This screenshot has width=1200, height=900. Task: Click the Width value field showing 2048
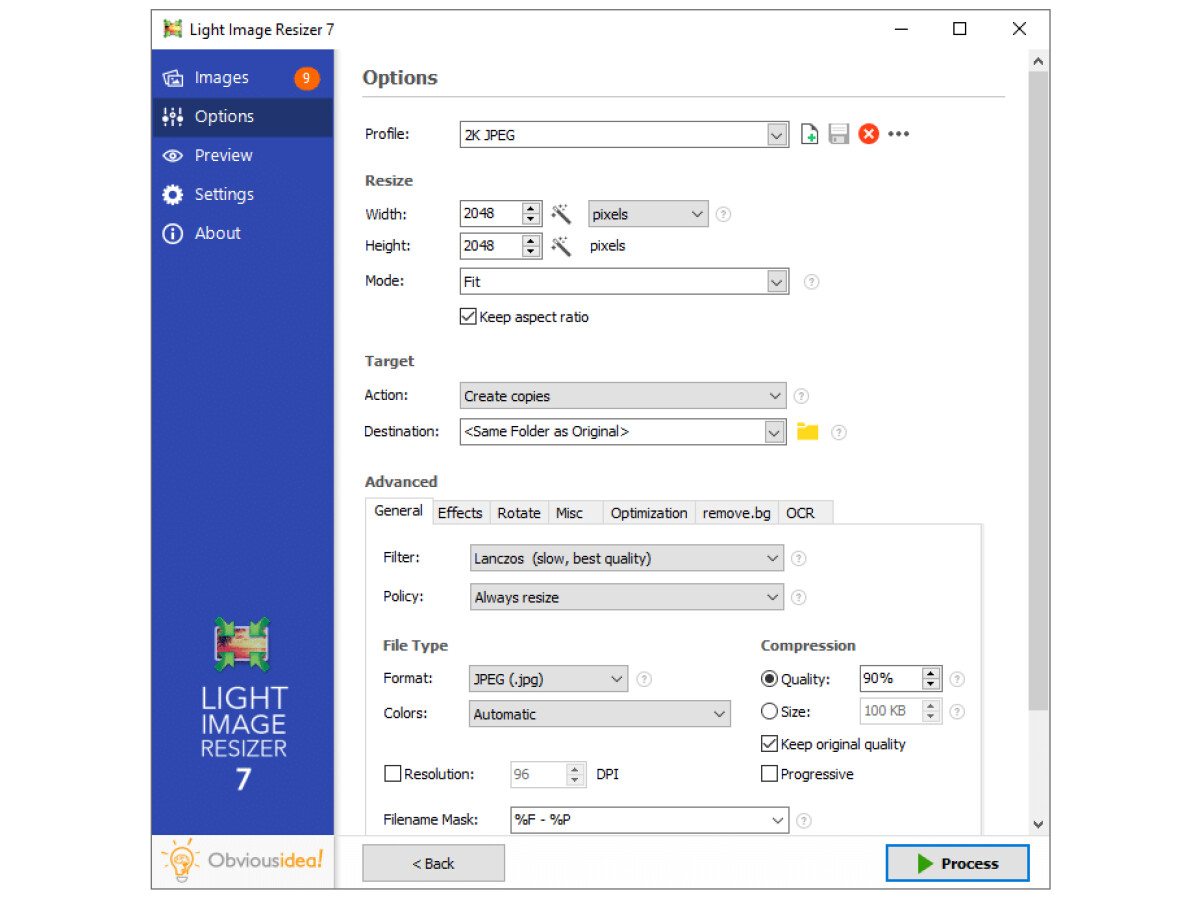click(491, 214)
